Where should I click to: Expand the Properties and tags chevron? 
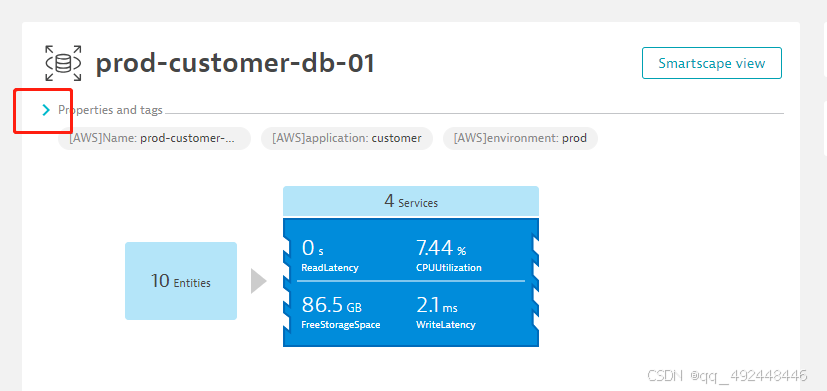pos(46,110)
